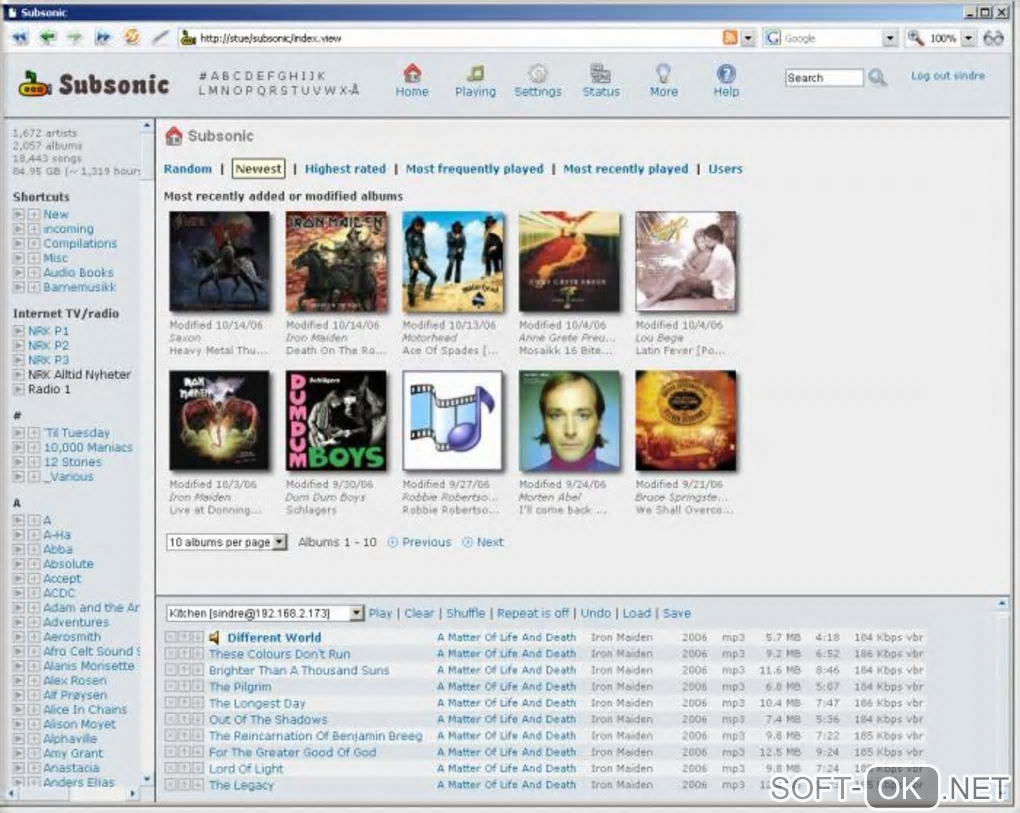Open the Help question mark icon
The width and height of the screenshot is (1020, 813).
tap(726, 73)
